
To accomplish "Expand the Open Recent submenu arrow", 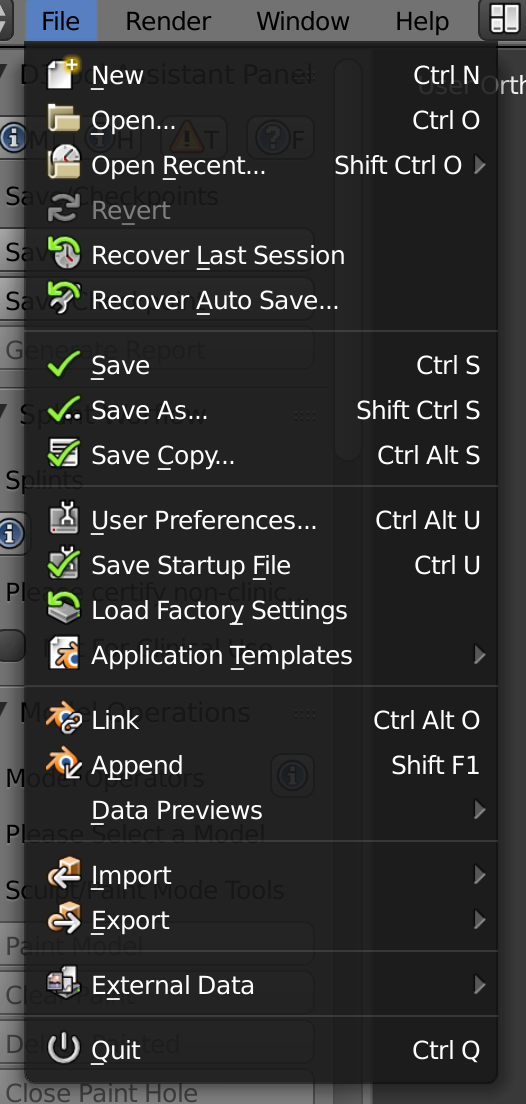I will (480, 165).
